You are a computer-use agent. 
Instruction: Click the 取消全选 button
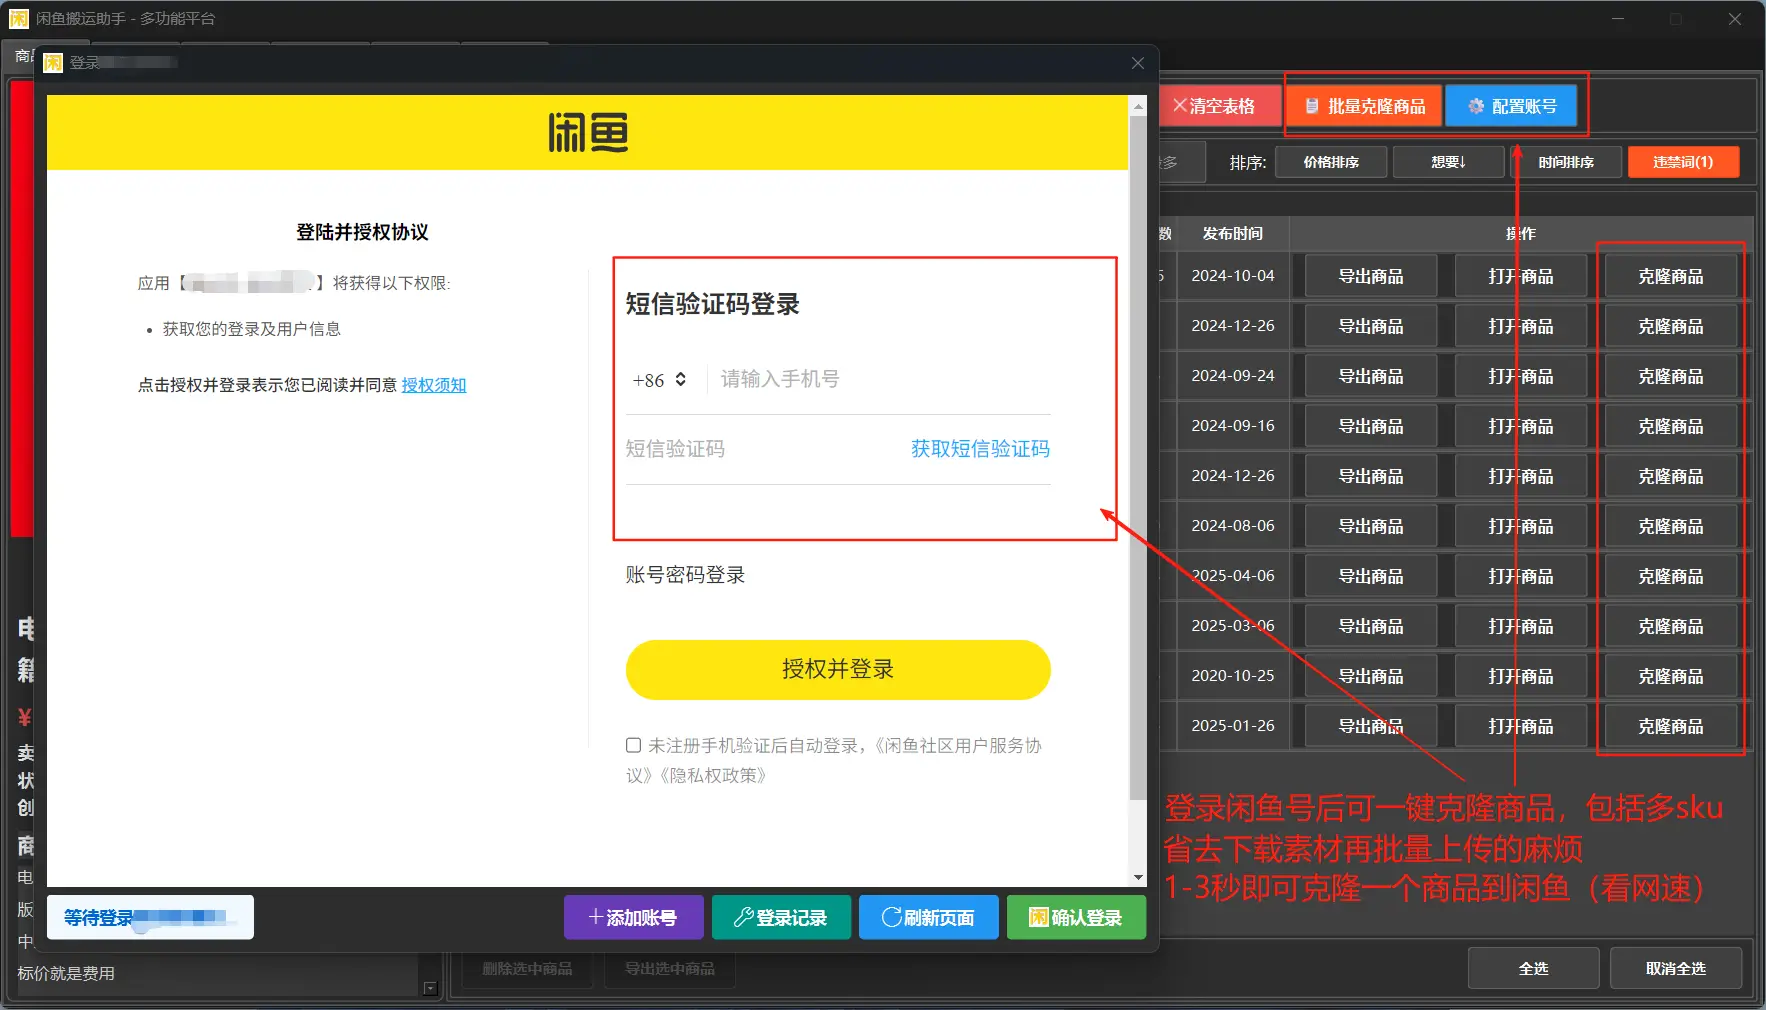coord(1676,968)
